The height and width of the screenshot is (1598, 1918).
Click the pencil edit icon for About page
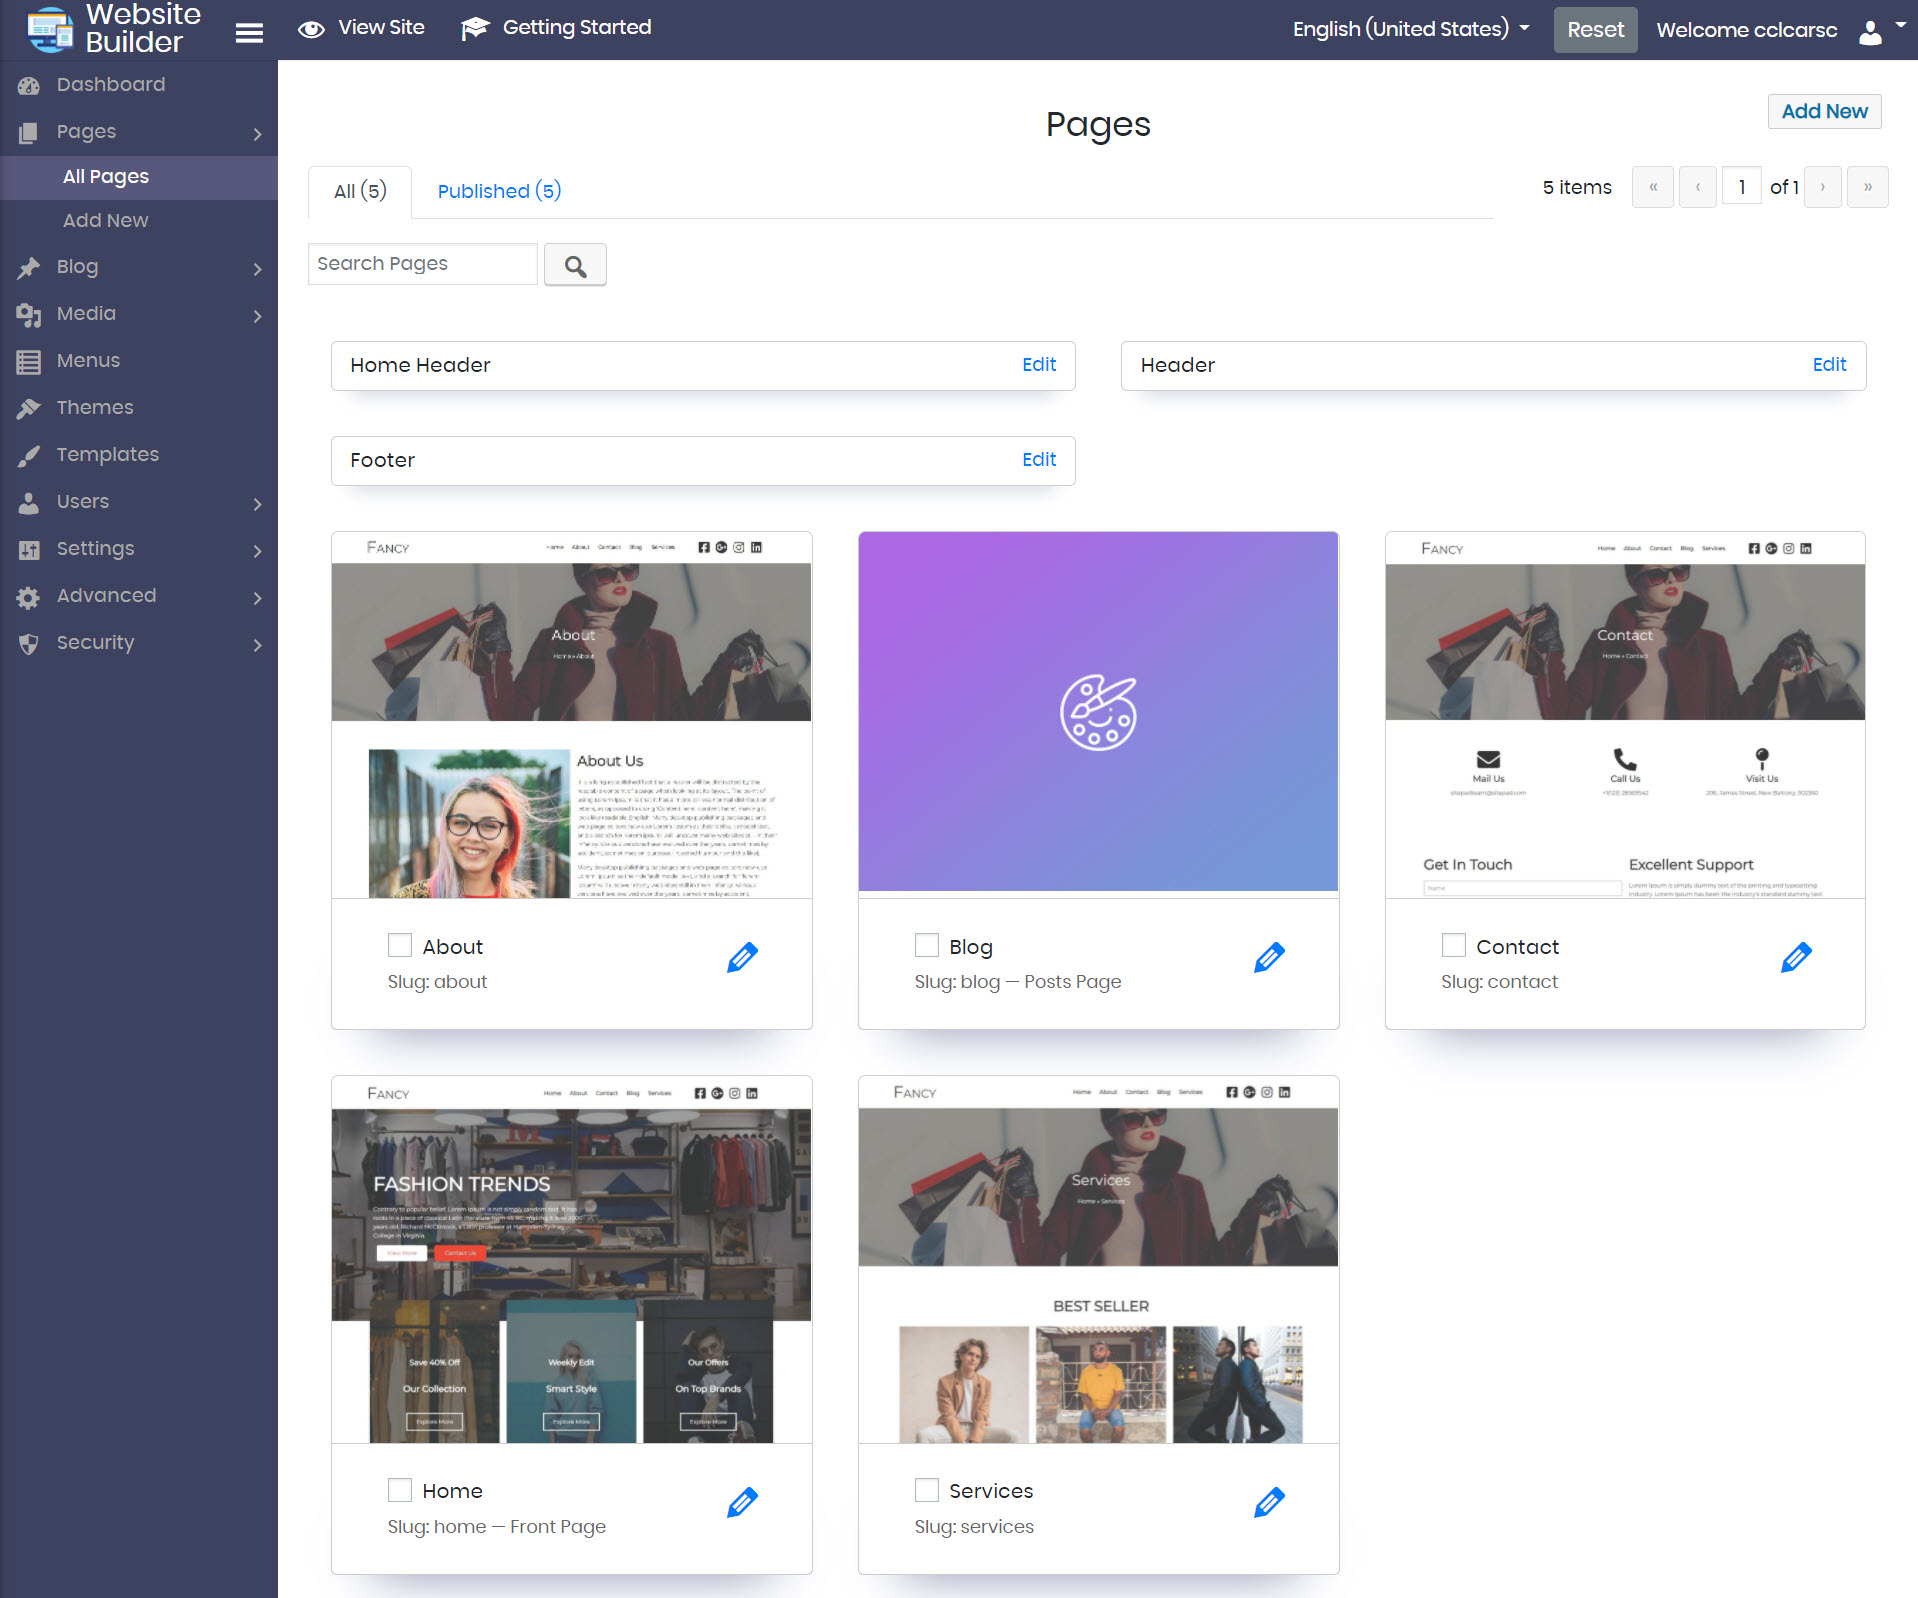click(x=742, y=958)
